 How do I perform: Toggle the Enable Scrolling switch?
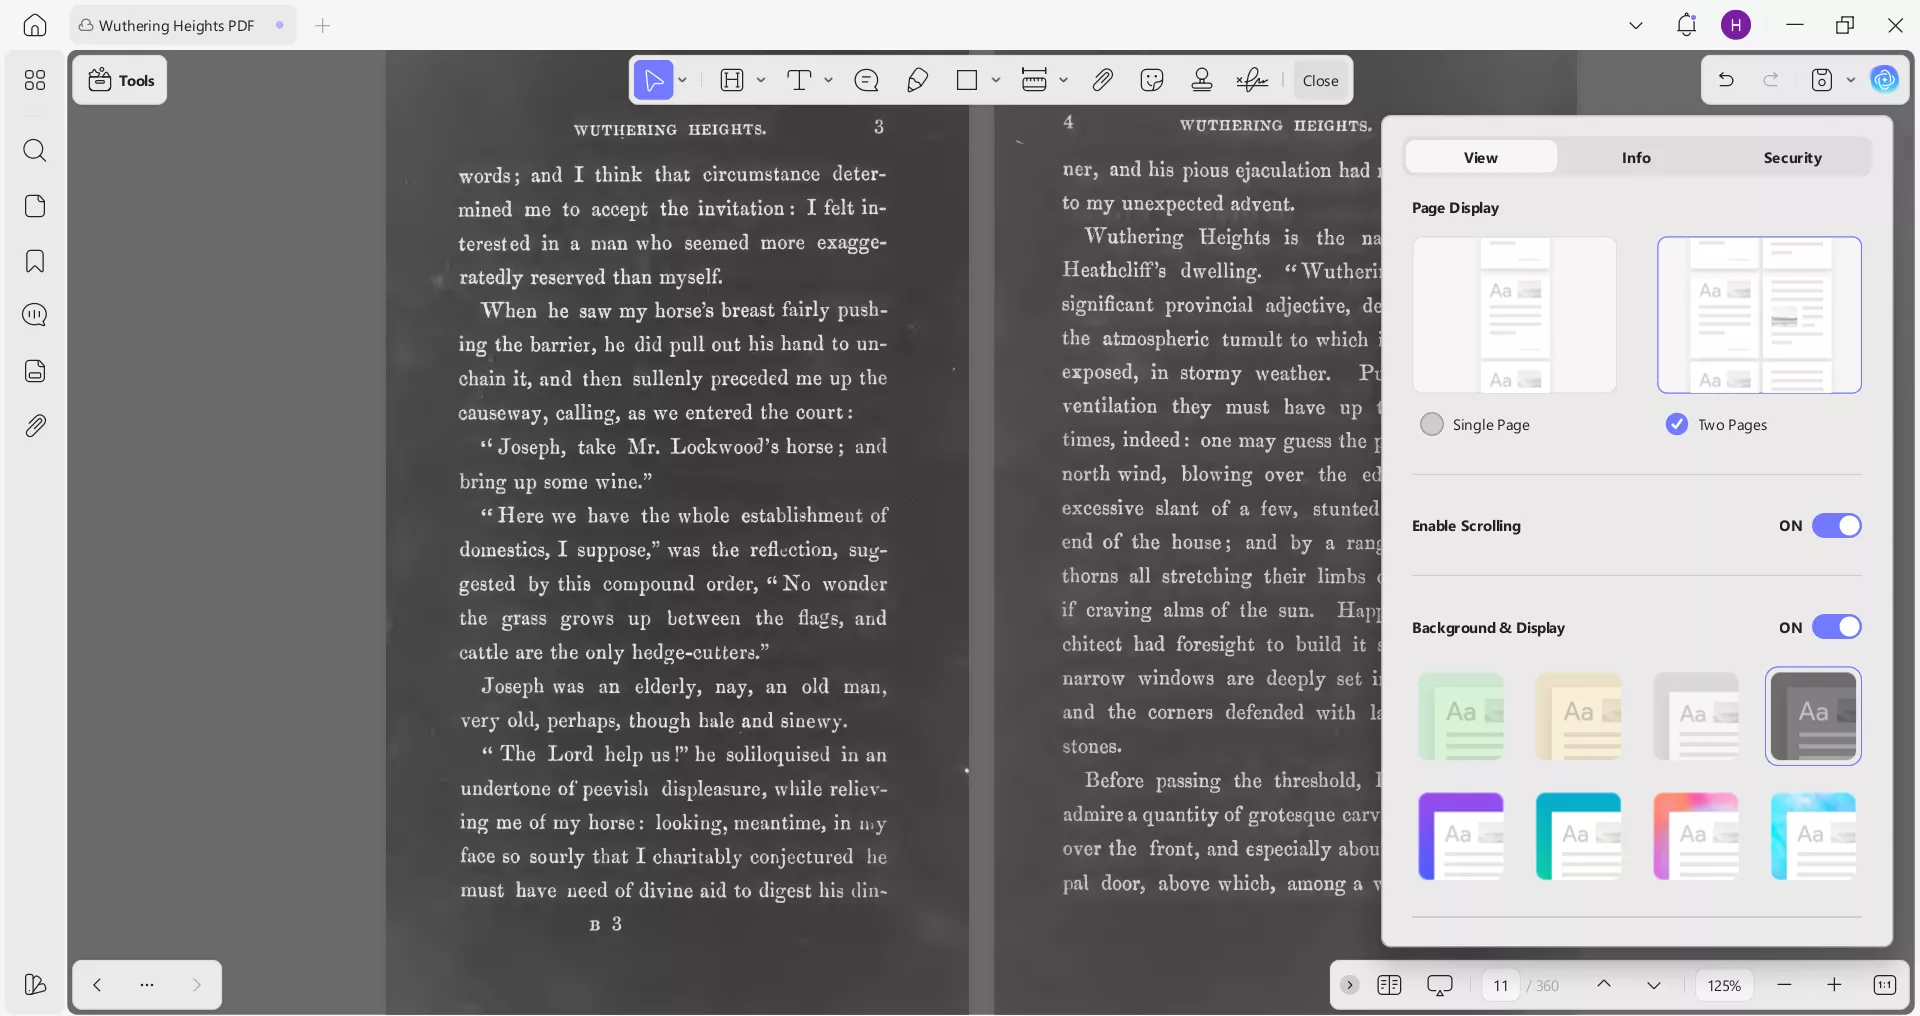click(x=1836, y=526)
